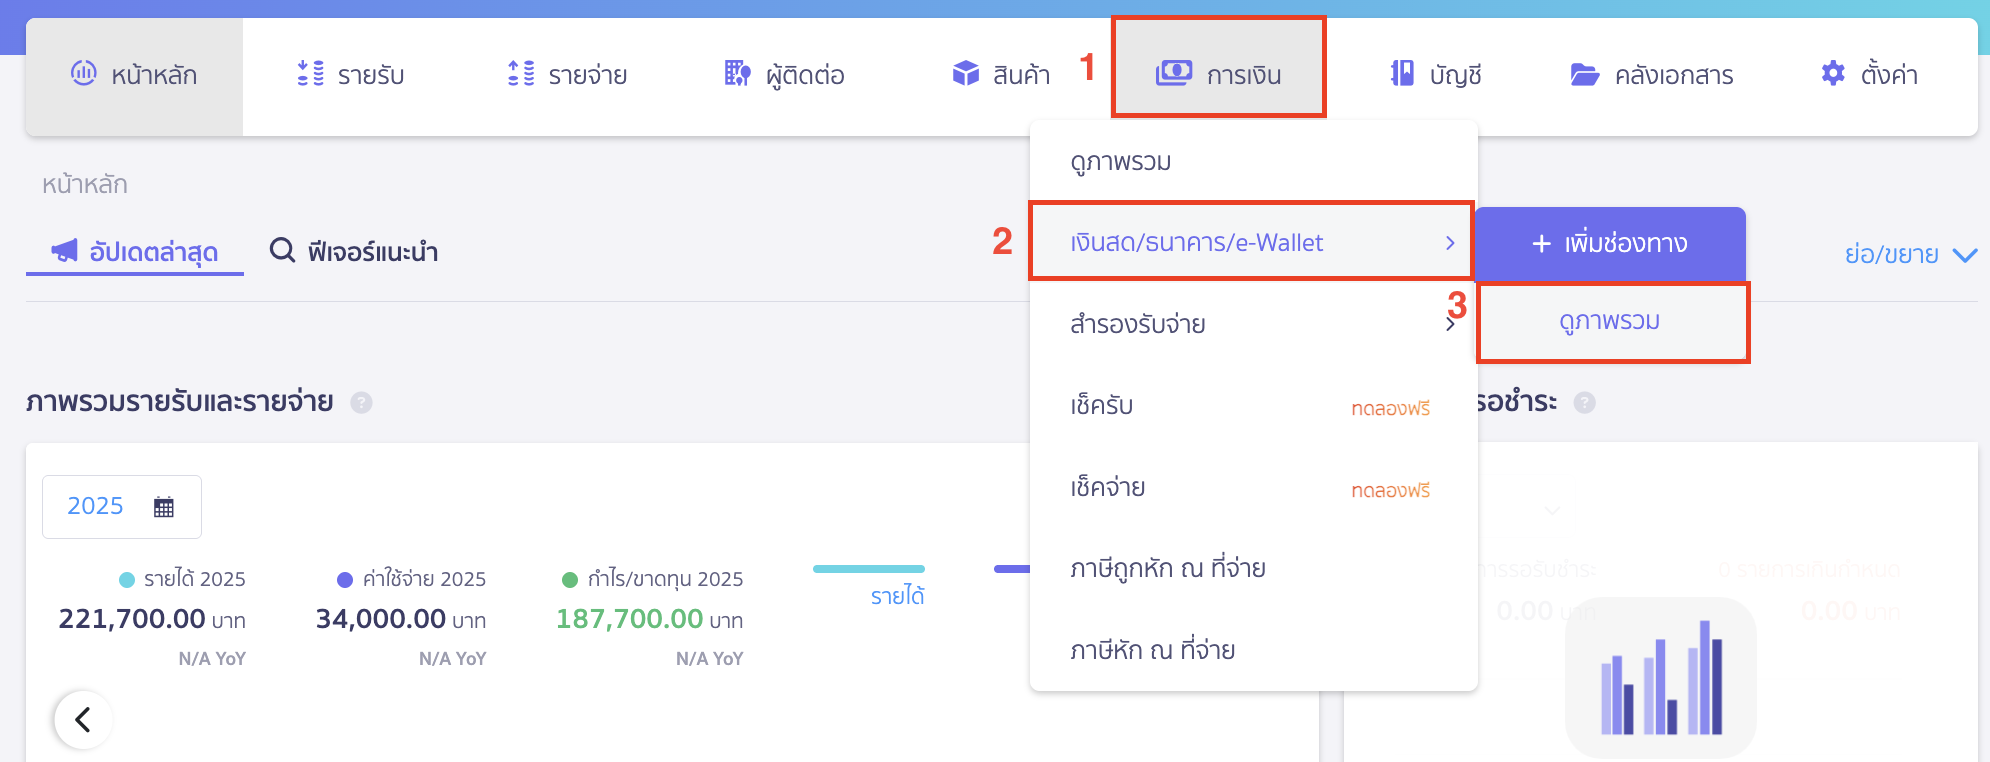Open the บัญชี accounting menu

(x=1436, y=75)
